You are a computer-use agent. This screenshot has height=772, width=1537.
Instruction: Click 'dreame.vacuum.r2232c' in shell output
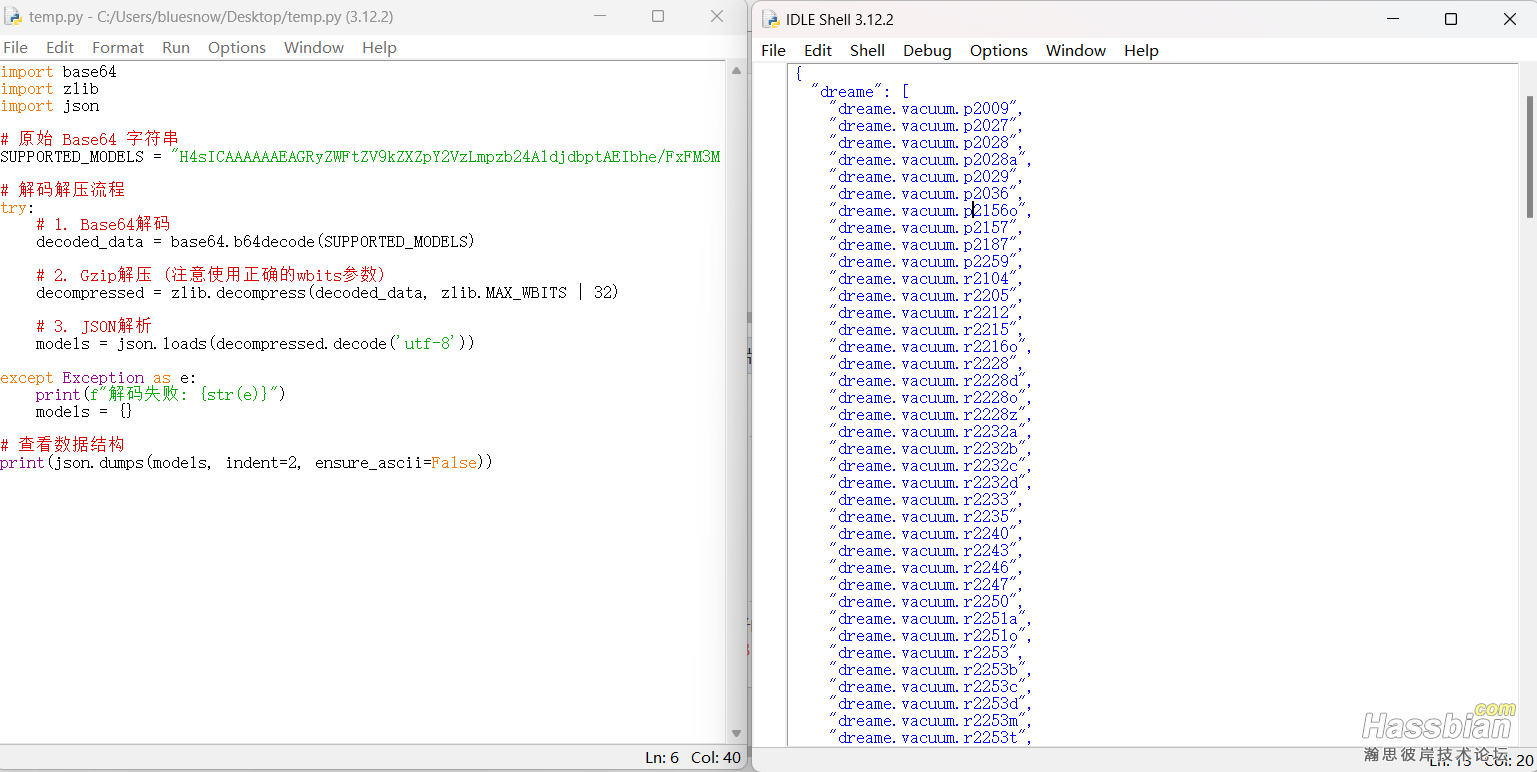coord(930,466)
